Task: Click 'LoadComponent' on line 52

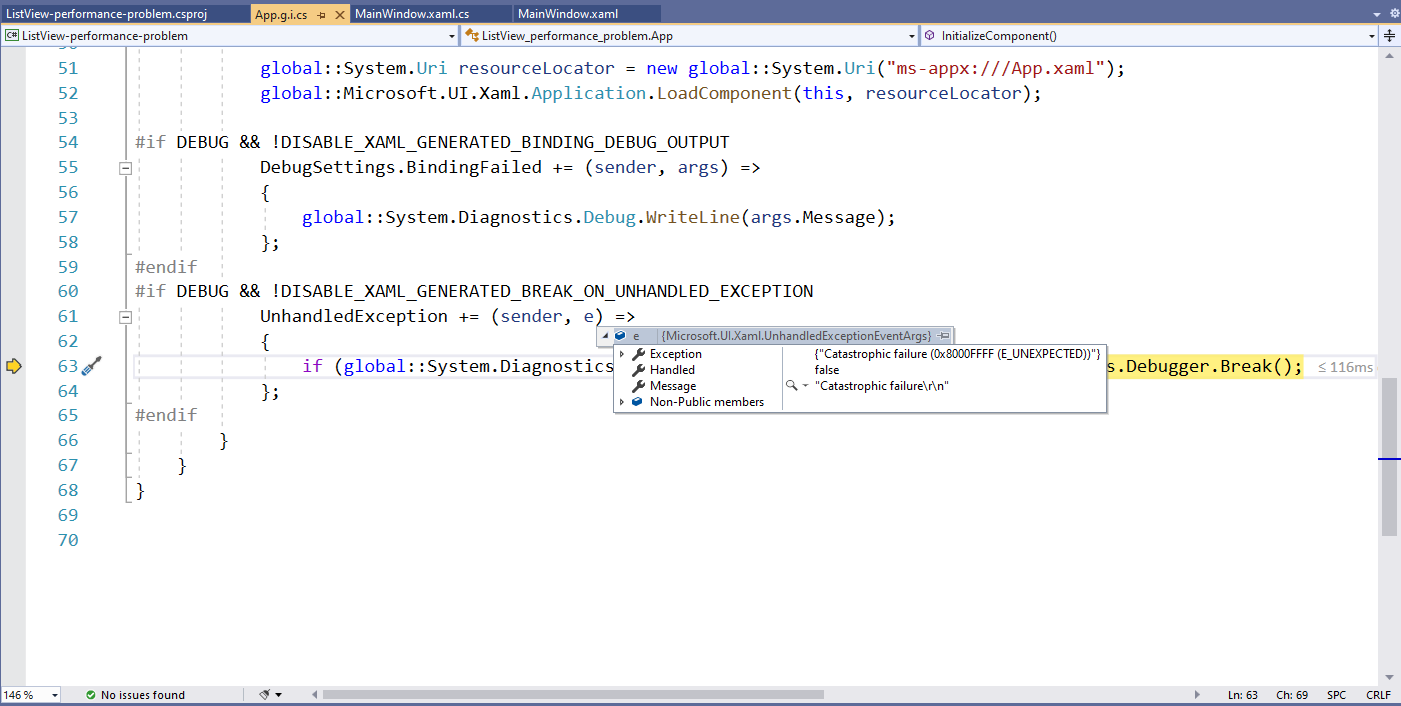Action: point(723,93)
